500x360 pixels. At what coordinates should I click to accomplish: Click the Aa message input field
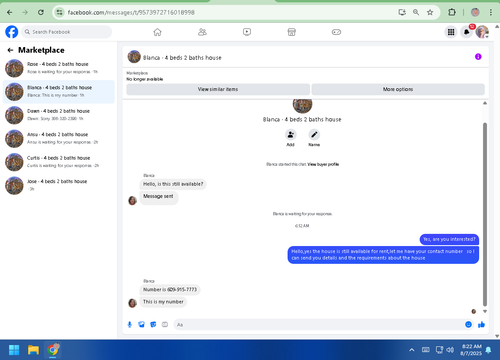(x=318, y=324)
